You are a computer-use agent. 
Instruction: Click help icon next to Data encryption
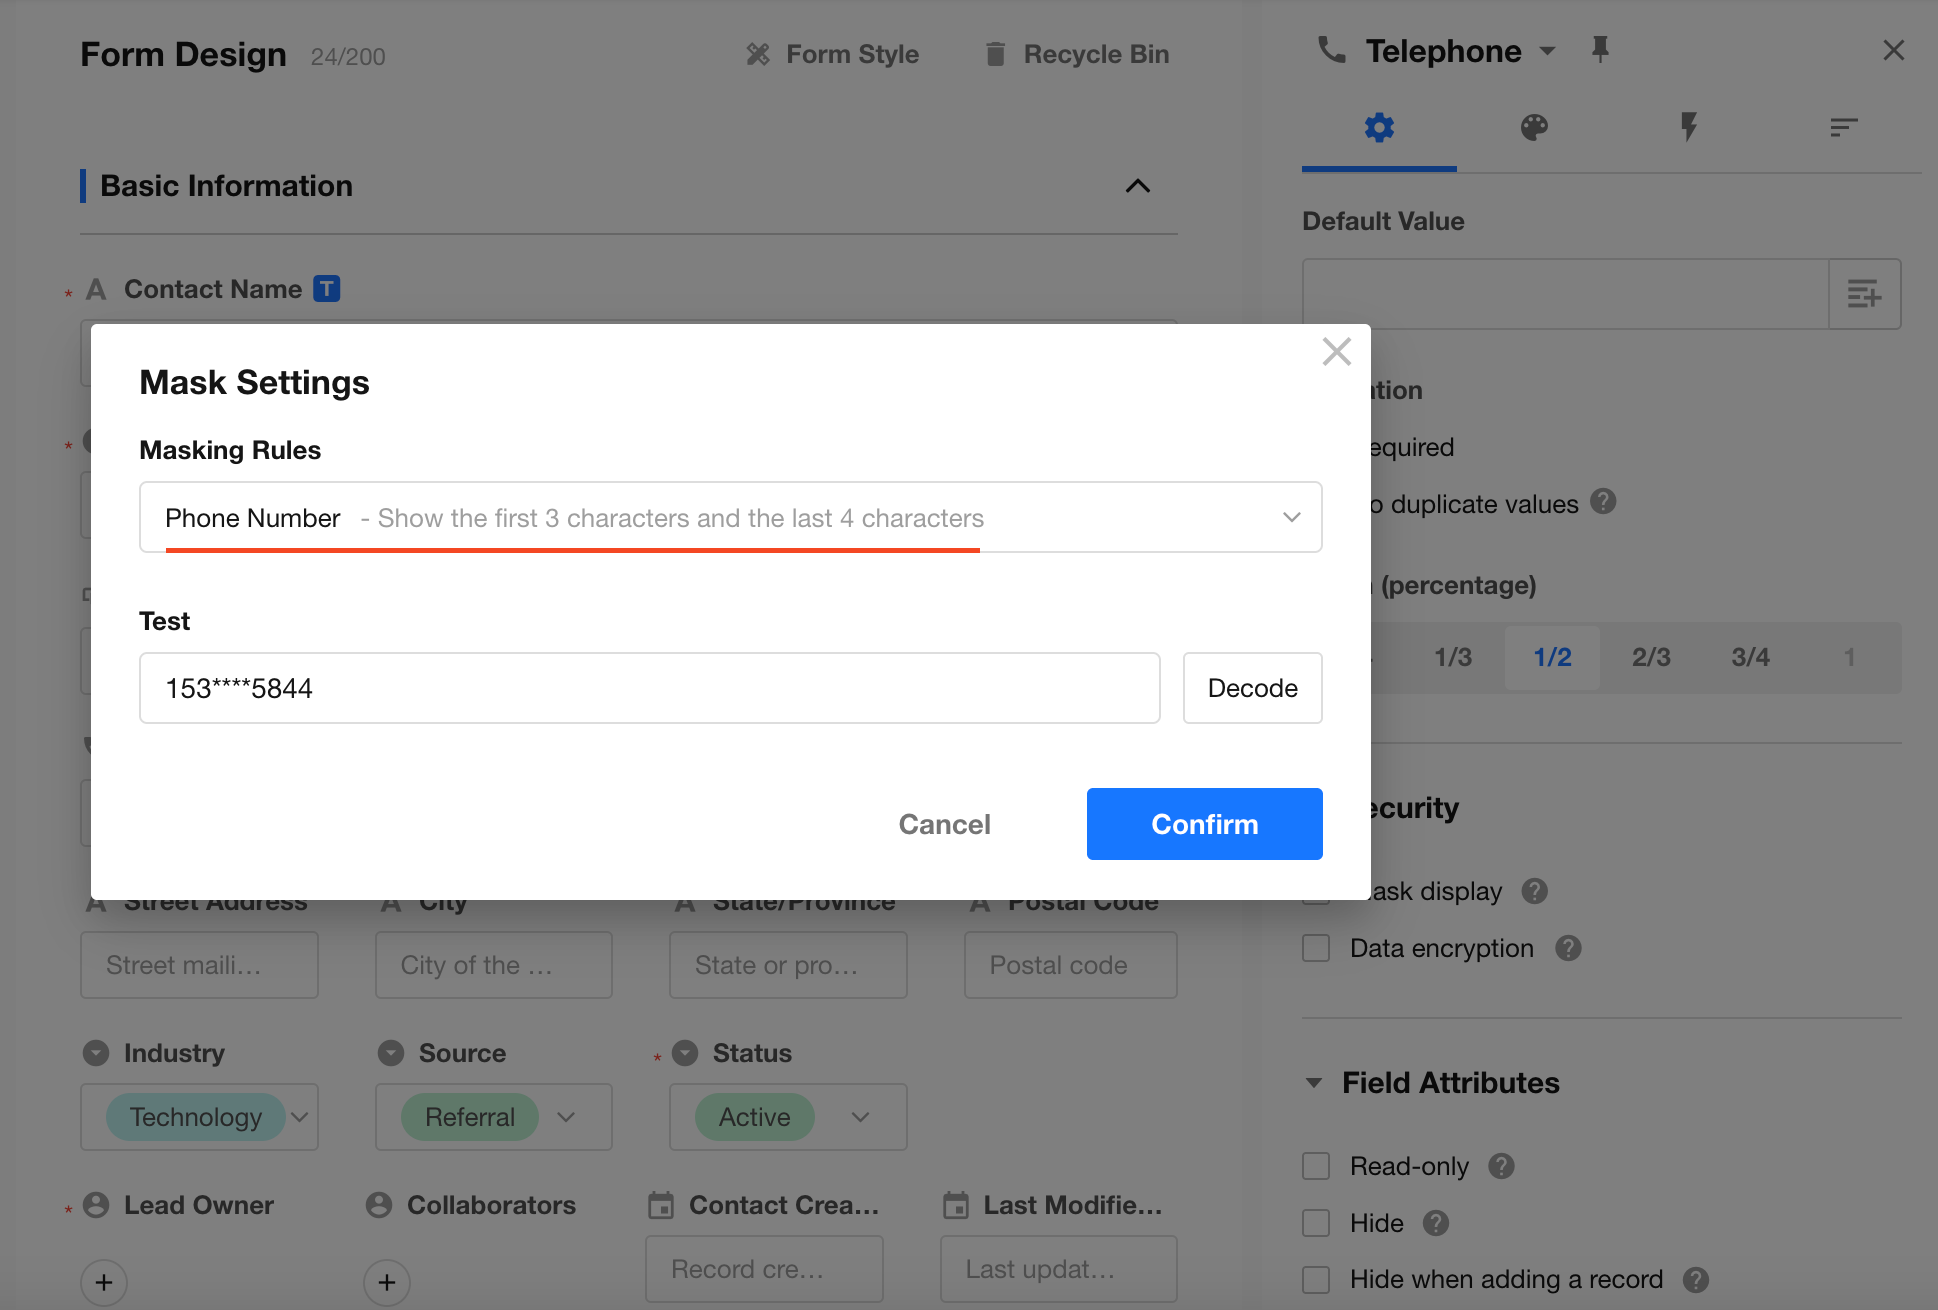(1568, 948)
